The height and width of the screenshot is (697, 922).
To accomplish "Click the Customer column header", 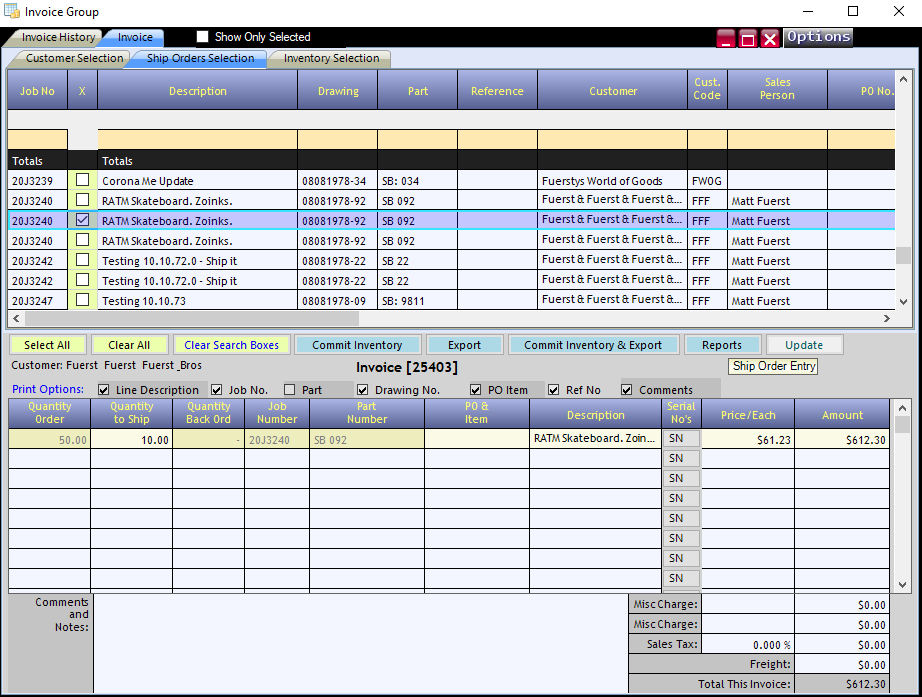I will [613, 91].
